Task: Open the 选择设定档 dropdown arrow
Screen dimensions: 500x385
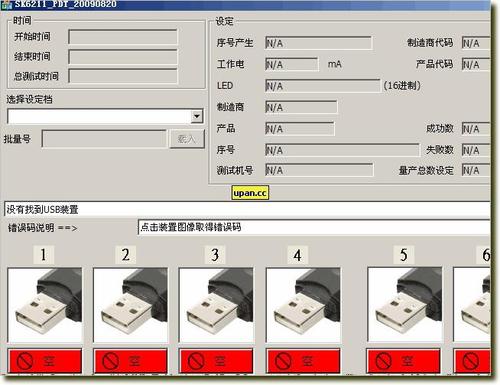Action: 197,116
